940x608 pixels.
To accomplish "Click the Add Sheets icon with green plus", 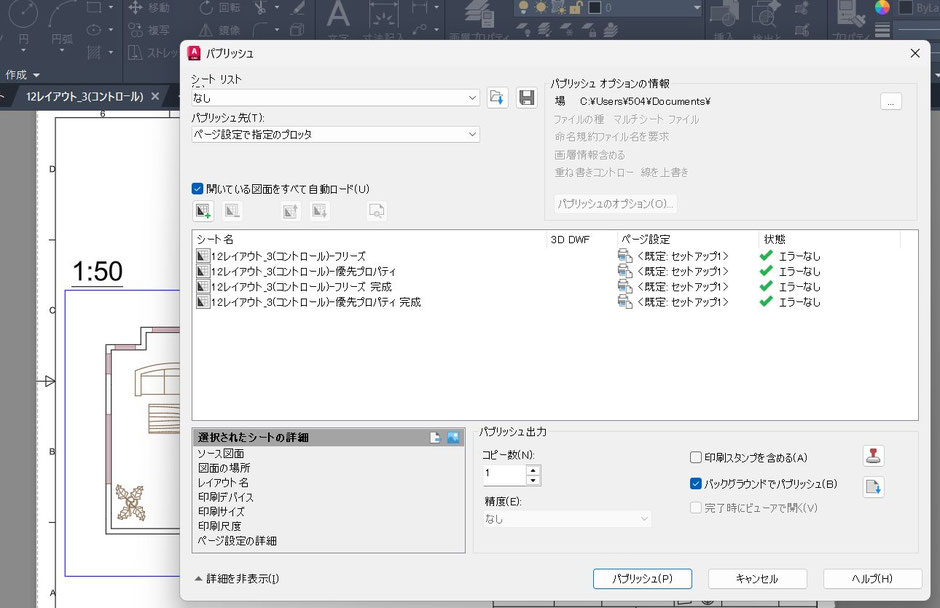I will pyautogui.click(x=203, y=211).
